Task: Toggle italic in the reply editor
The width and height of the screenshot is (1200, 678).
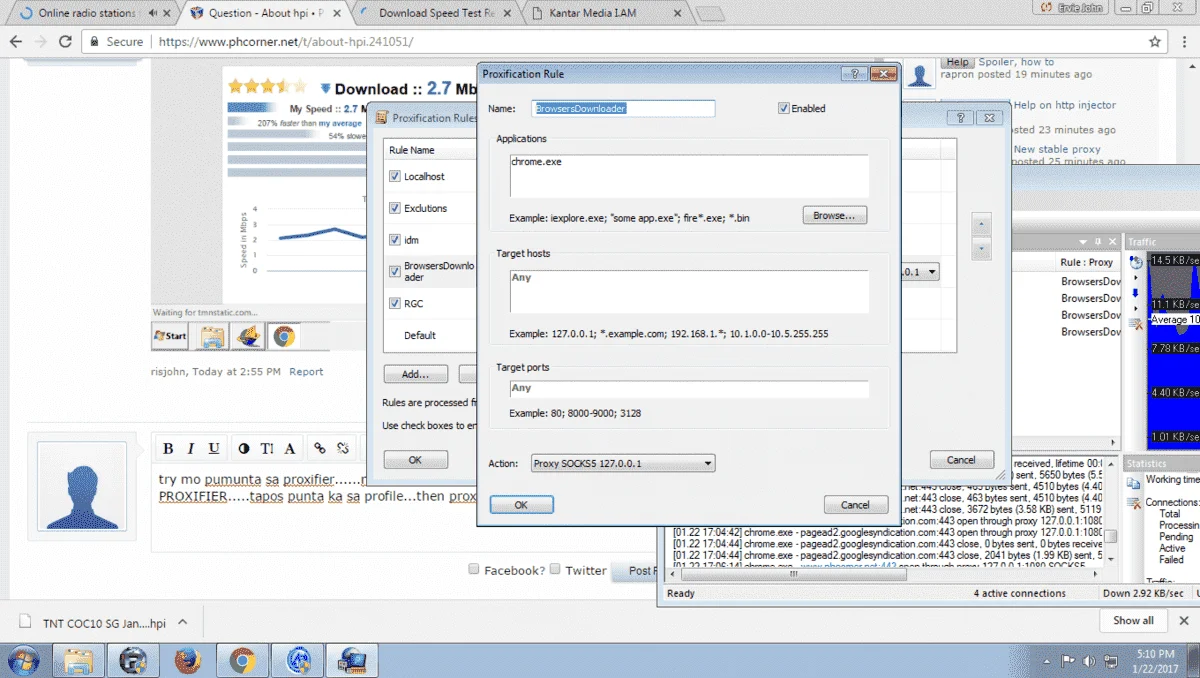Action: [x=192, y=448]
